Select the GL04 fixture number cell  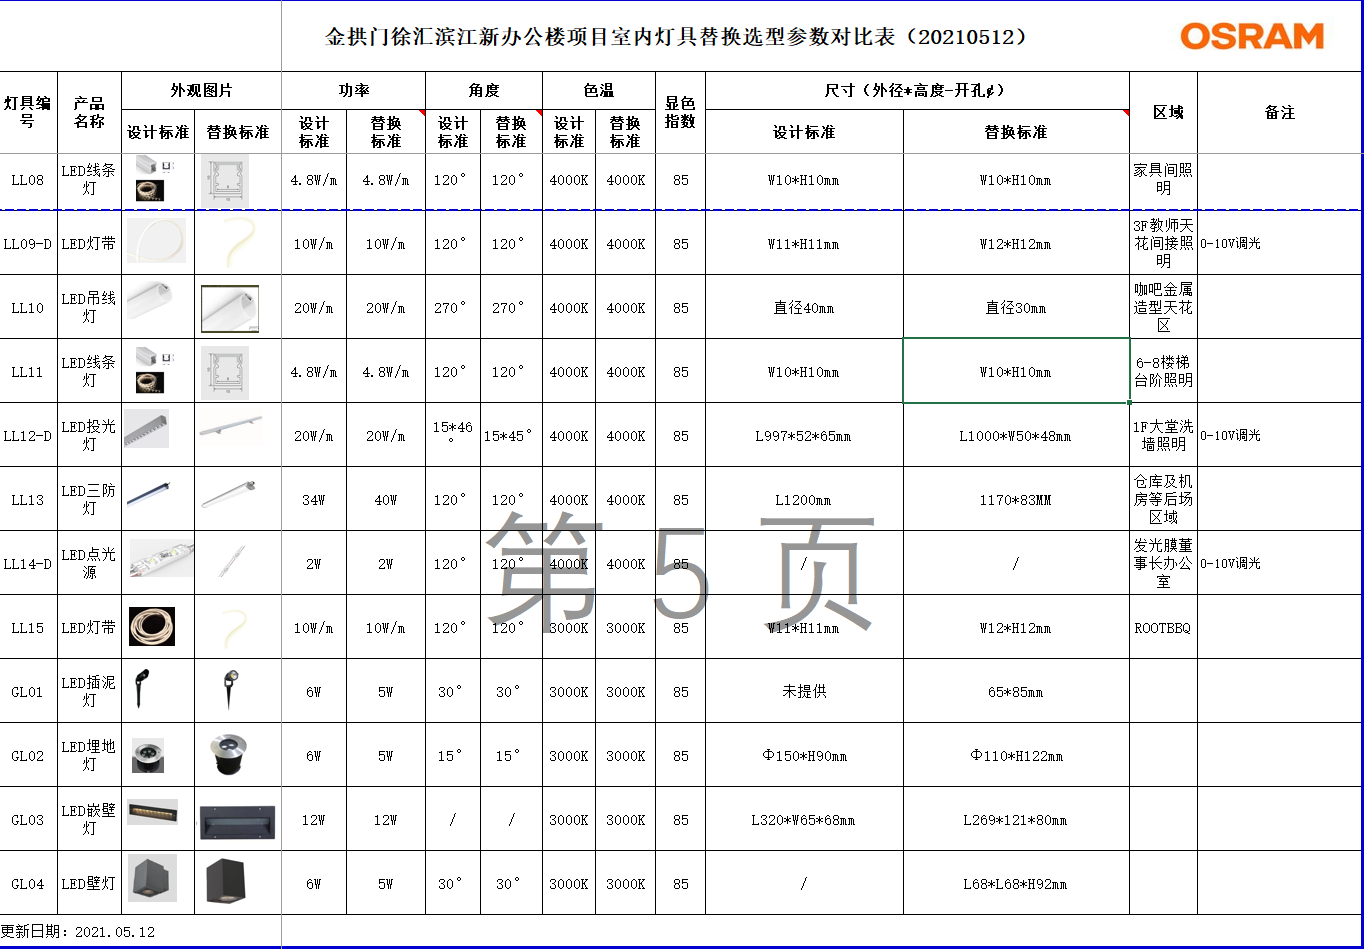point(28,883)
